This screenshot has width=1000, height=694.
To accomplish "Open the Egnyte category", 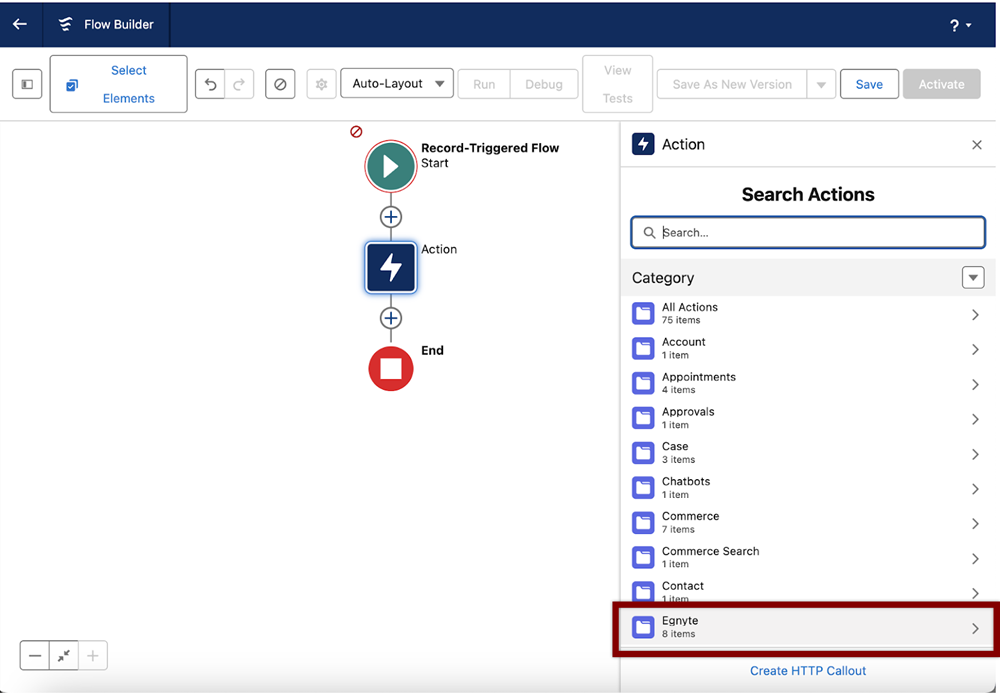I will pyautogui.click(x=808, y=628).
